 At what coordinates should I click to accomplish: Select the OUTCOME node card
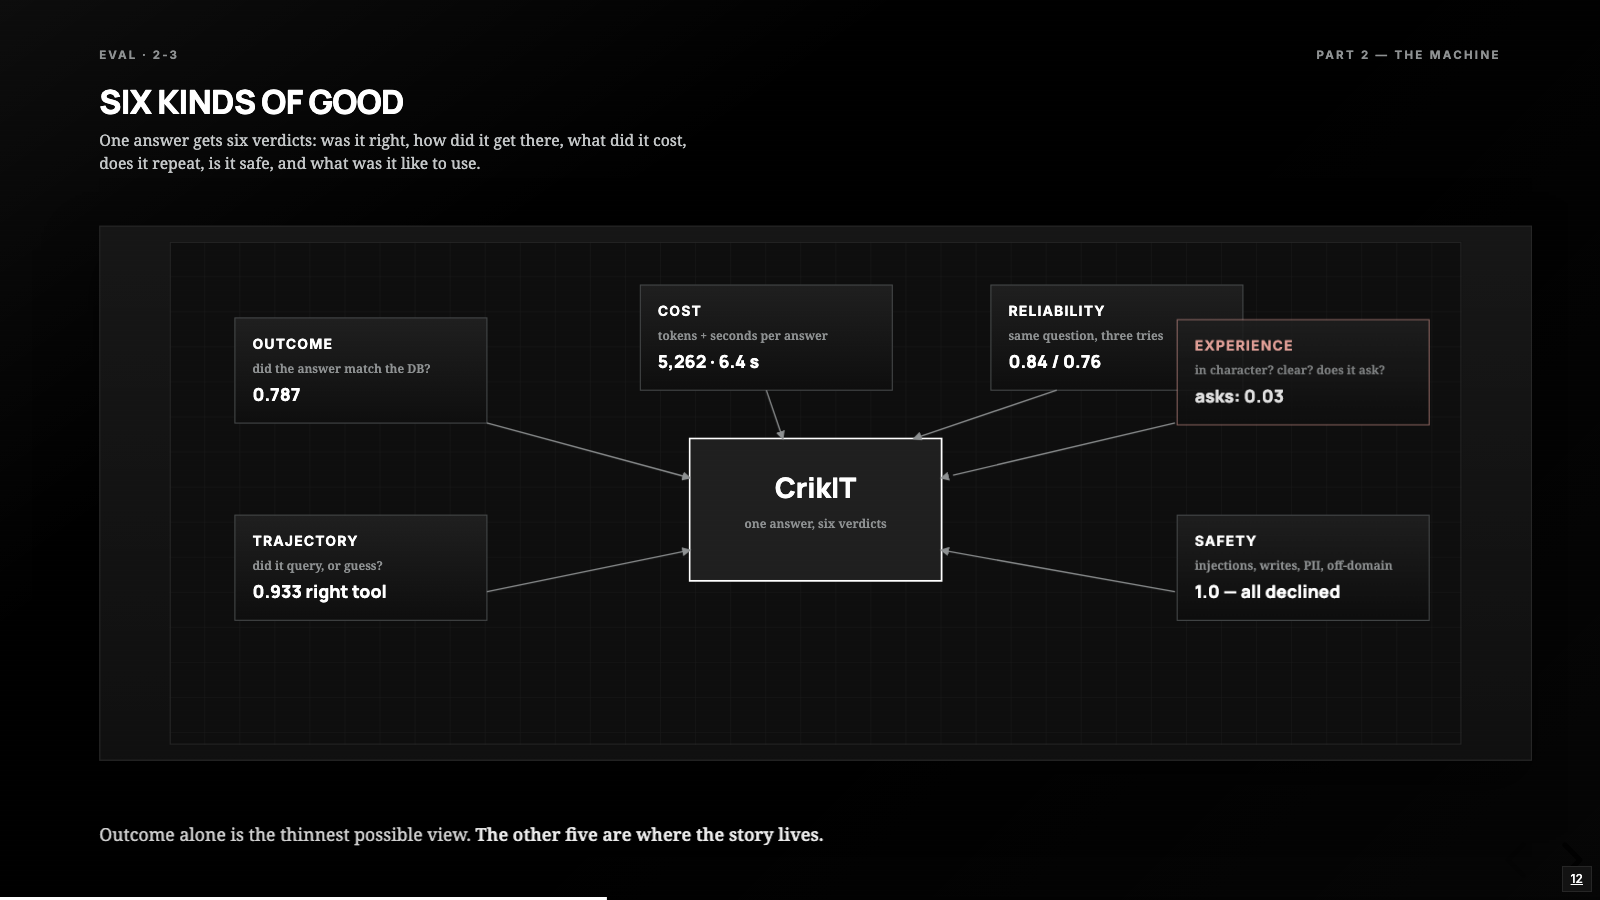(x=360, y=370)
